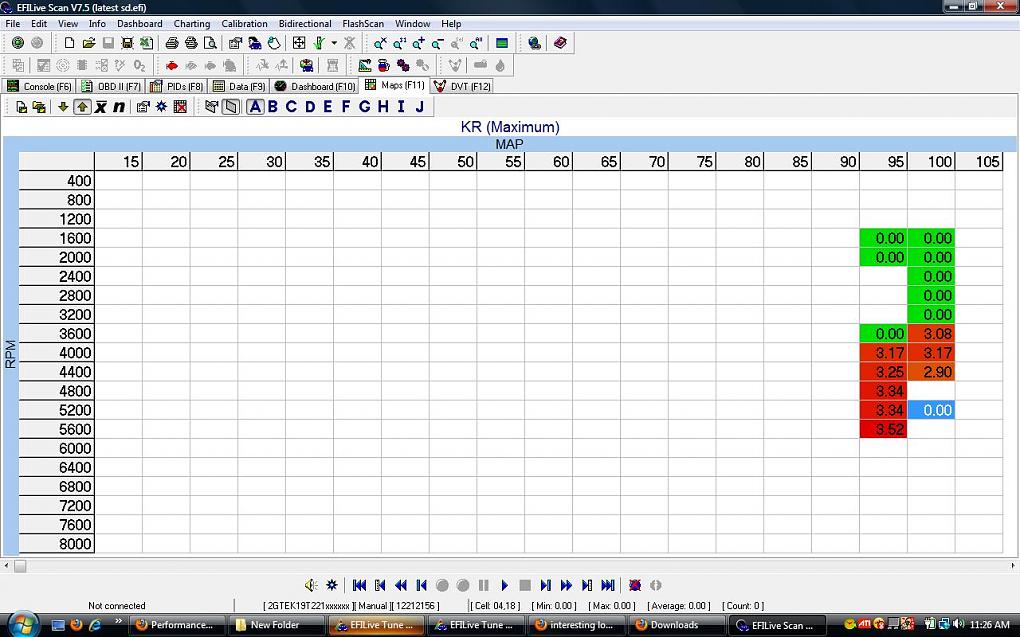Screen dimensions: 1020x637
Task: Click the Open file folder icon
Action: [x=88, y=43]
